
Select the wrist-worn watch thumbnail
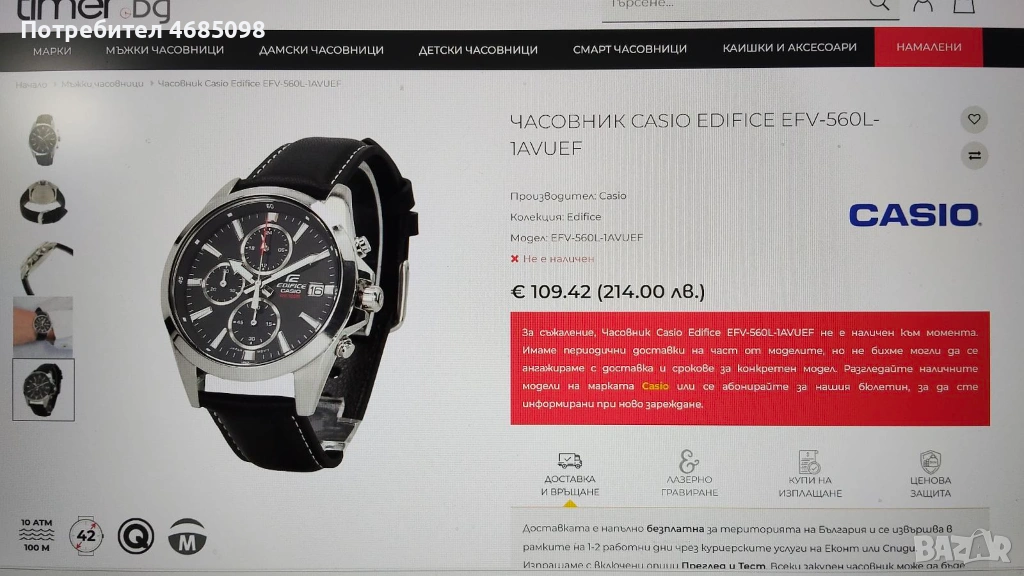(x=43, y=327)
